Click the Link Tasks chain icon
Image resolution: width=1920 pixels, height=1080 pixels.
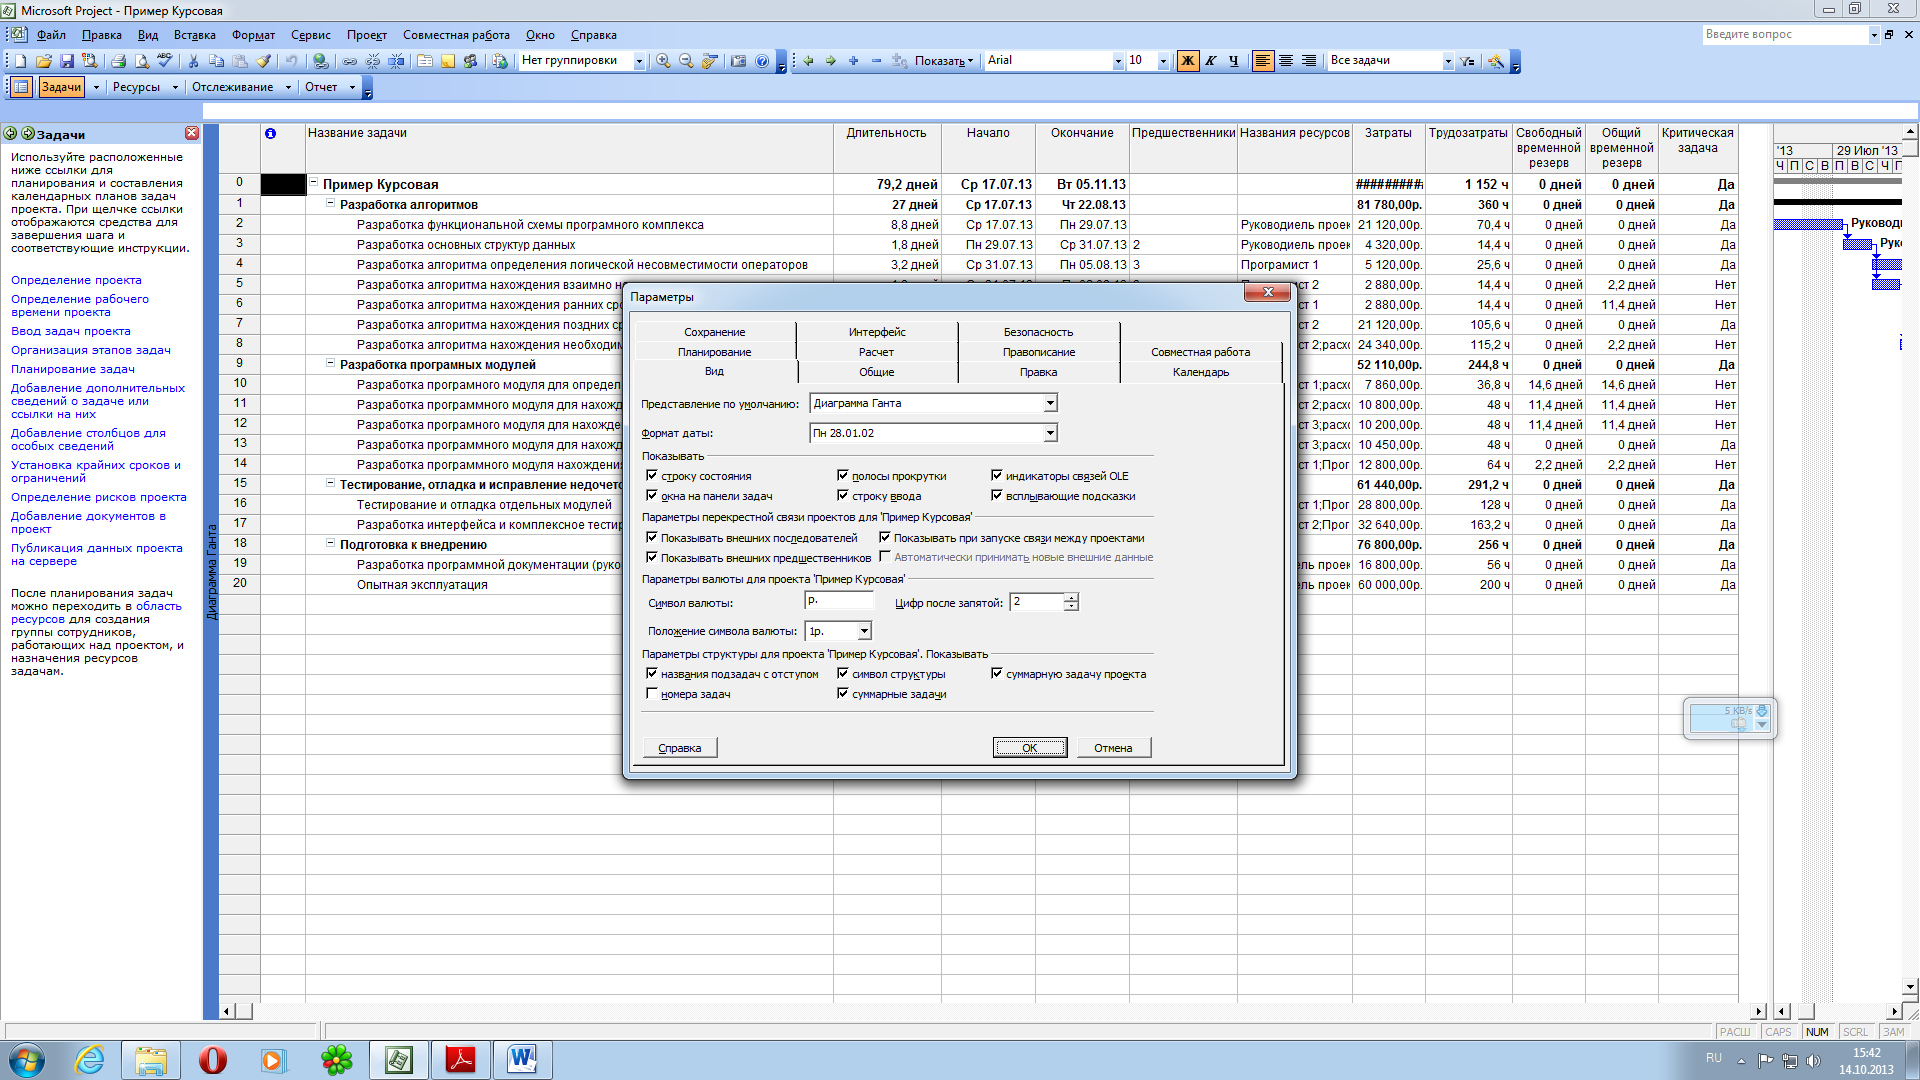(350, 61)
